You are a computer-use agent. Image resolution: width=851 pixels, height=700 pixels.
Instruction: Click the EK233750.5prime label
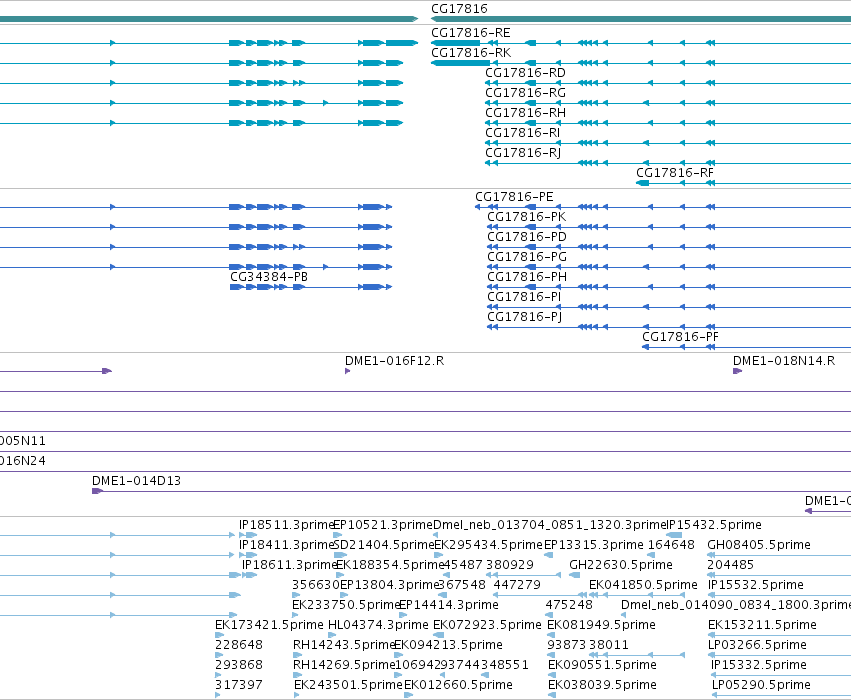point(346,605)
